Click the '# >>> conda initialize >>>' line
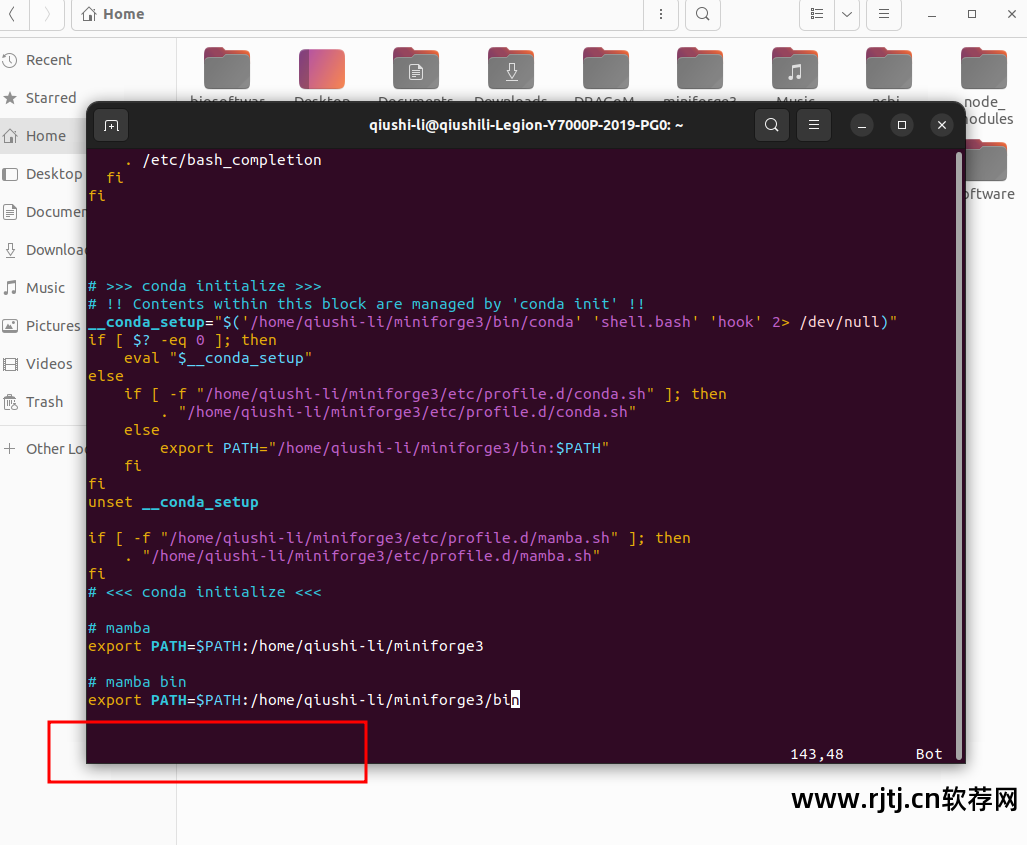This screenshot has height=845, width=1027. pyautogui.click(x=205, y=286)
